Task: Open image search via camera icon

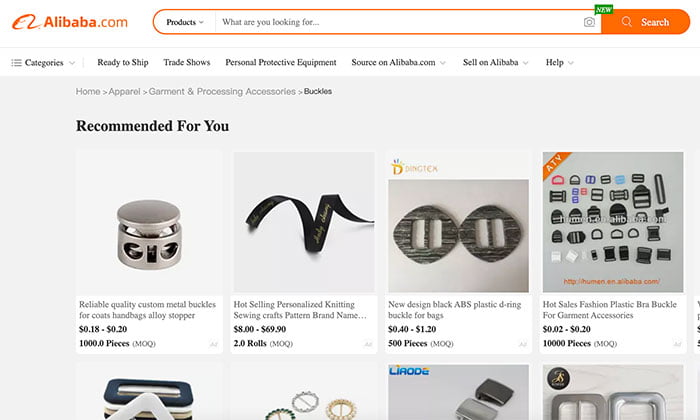Action: (x=589, y=22)
